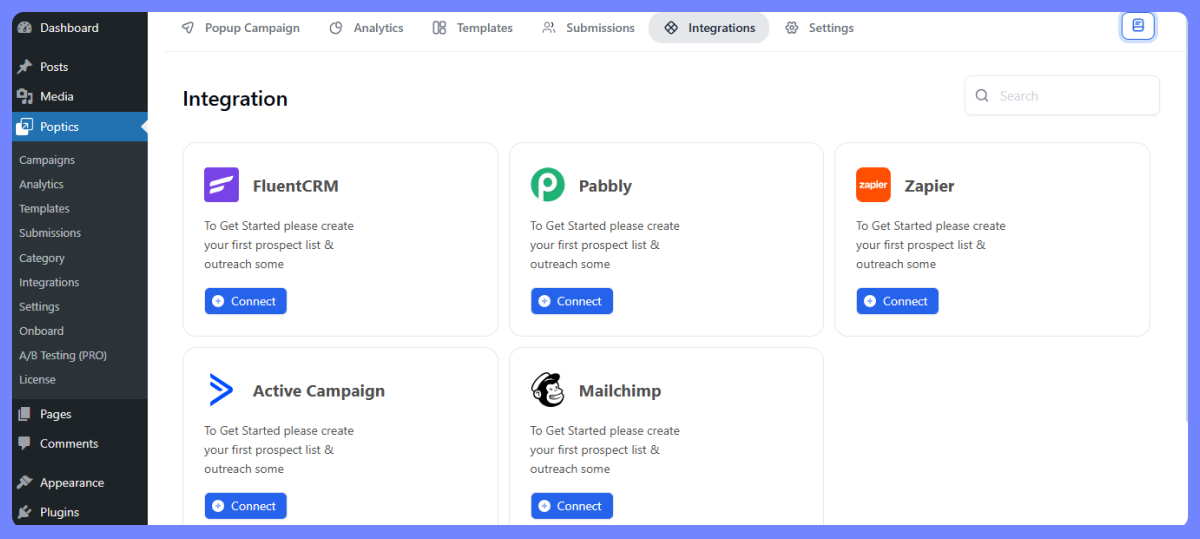Select the Integrations tab
Image resolution: width=1200 pixels, height=539 pixels.
tap(709, 28)
